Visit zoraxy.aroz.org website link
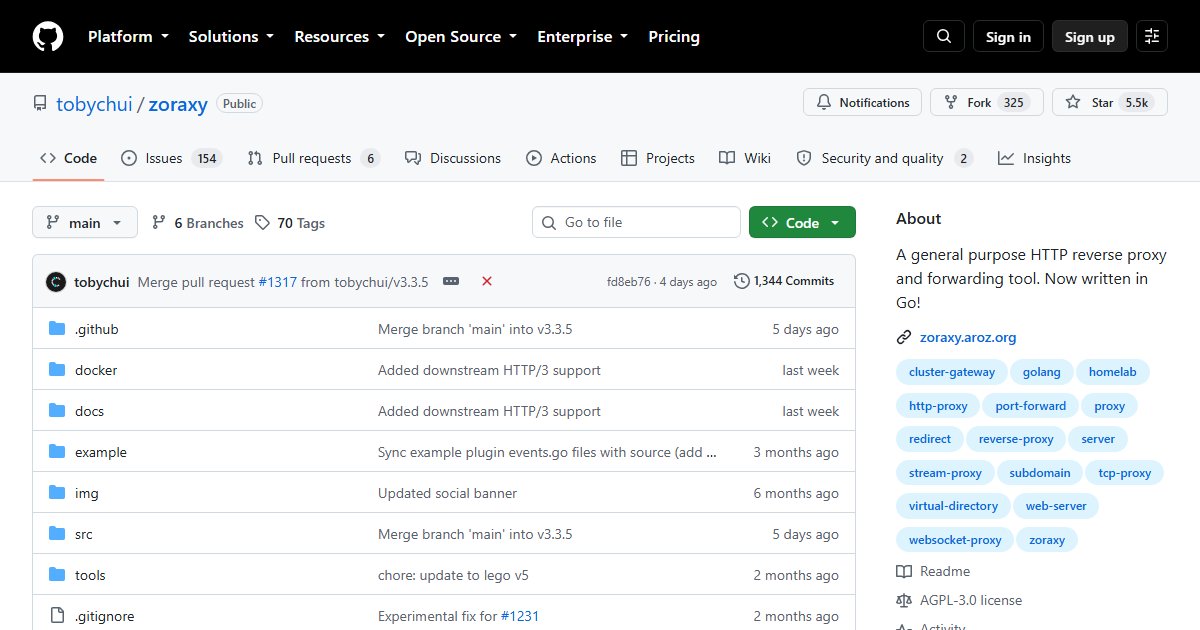This screenshot has height=630, width=1200. pos(968,337)
